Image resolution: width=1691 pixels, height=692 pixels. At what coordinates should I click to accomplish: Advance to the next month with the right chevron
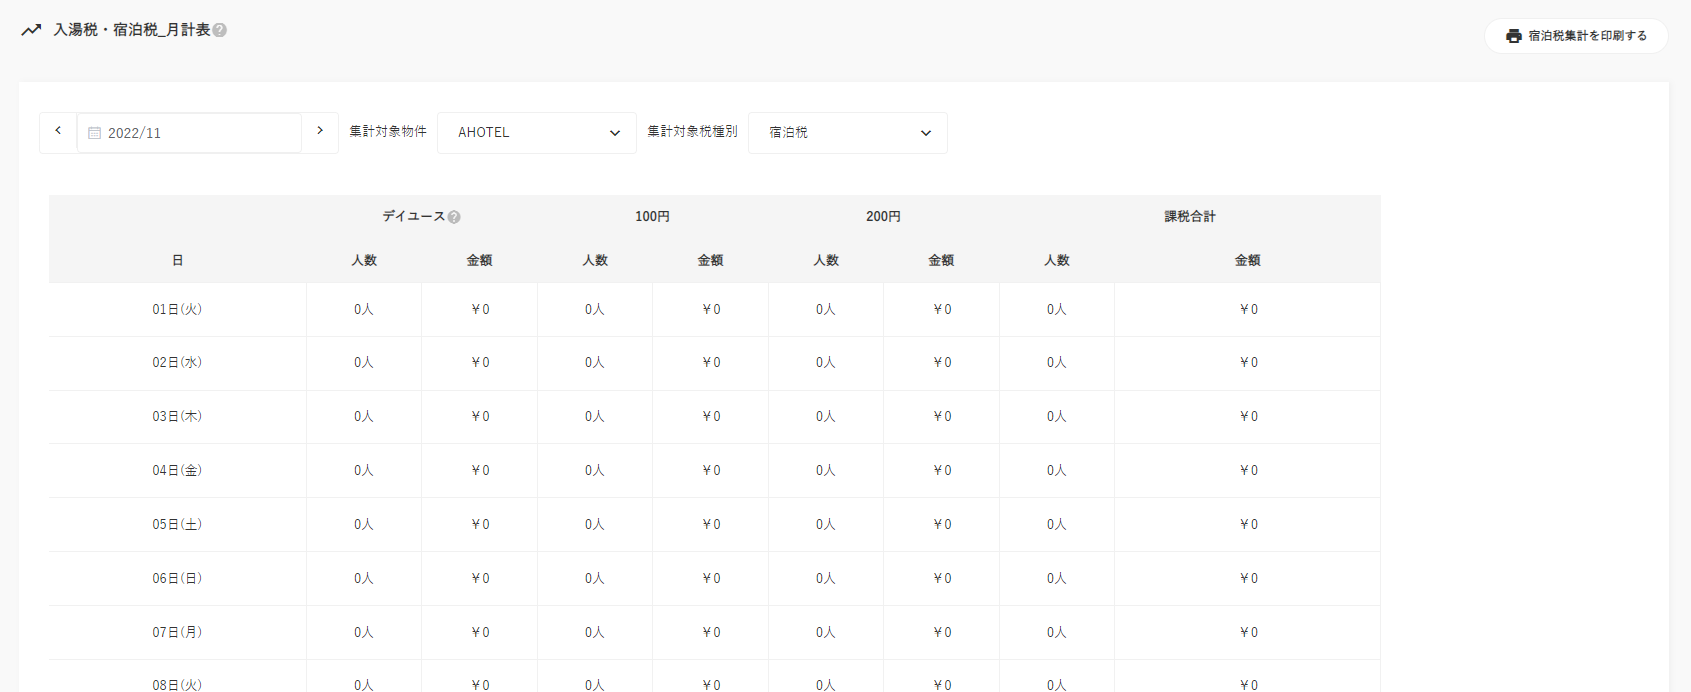click(x=320, y=131)
